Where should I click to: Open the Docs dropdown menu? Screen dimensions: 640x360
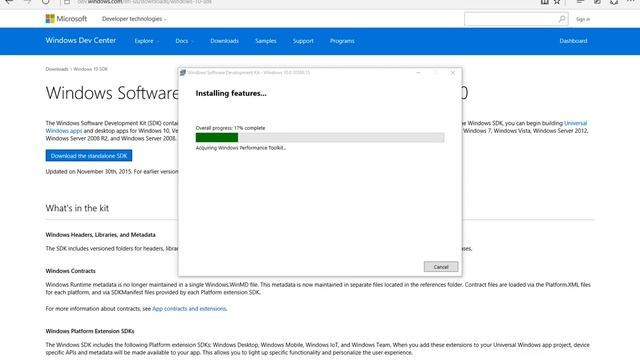[184, 41]
